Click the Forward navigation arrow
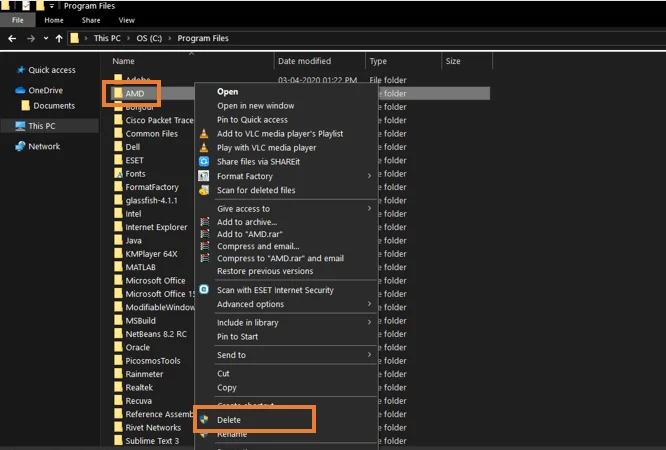The height and width of the screenshot is (450, 666). [x=31, y=39]
